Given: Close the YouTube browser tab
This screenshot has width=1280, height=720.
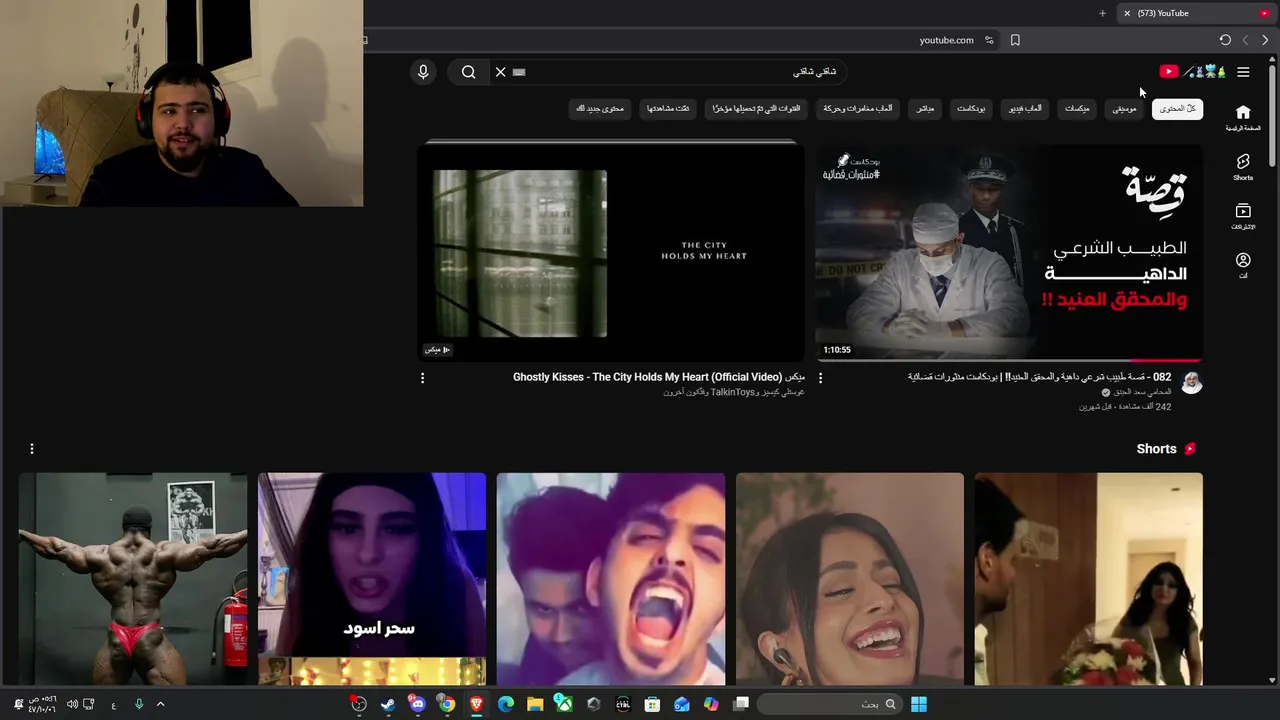Looking at the screenshot, I should pos(1127,13).
